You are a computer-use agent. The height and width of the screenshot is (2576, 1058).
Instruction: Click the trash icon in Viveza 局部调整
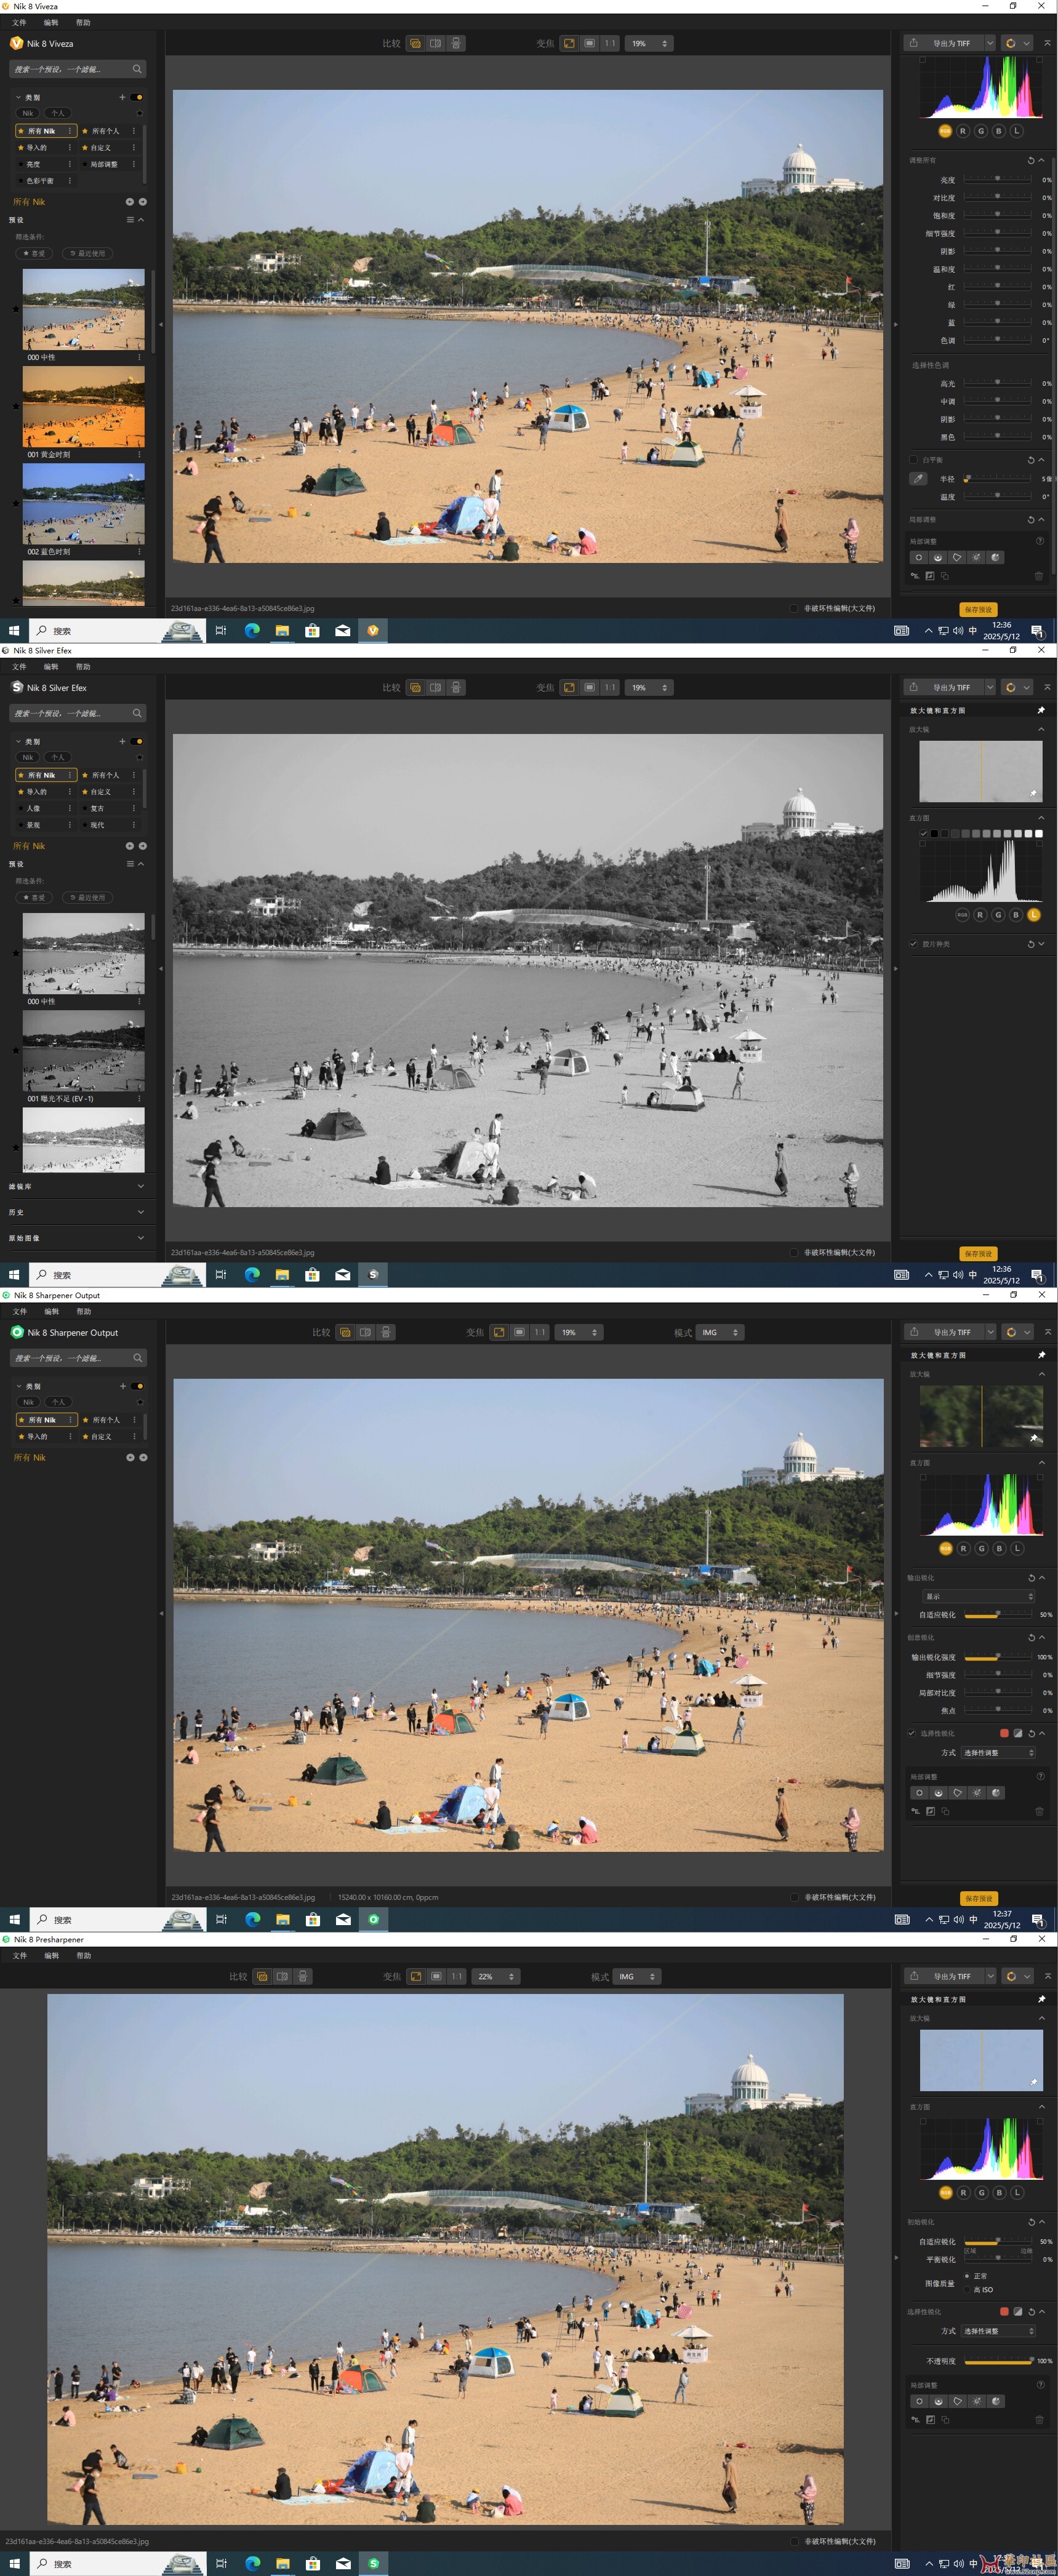pos(1038,576)
